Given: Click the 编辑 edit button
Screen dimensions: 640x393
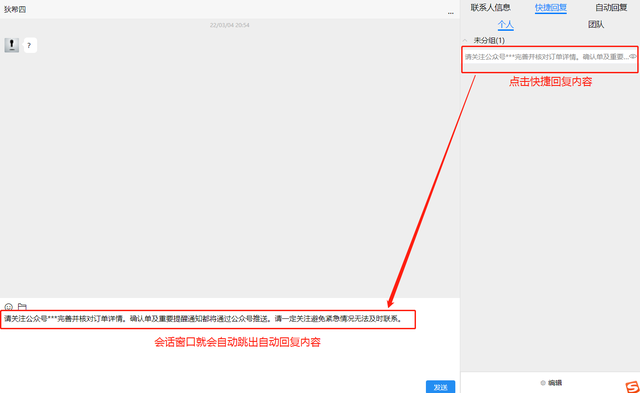Looking at the screenshot, I should (551, 383).
